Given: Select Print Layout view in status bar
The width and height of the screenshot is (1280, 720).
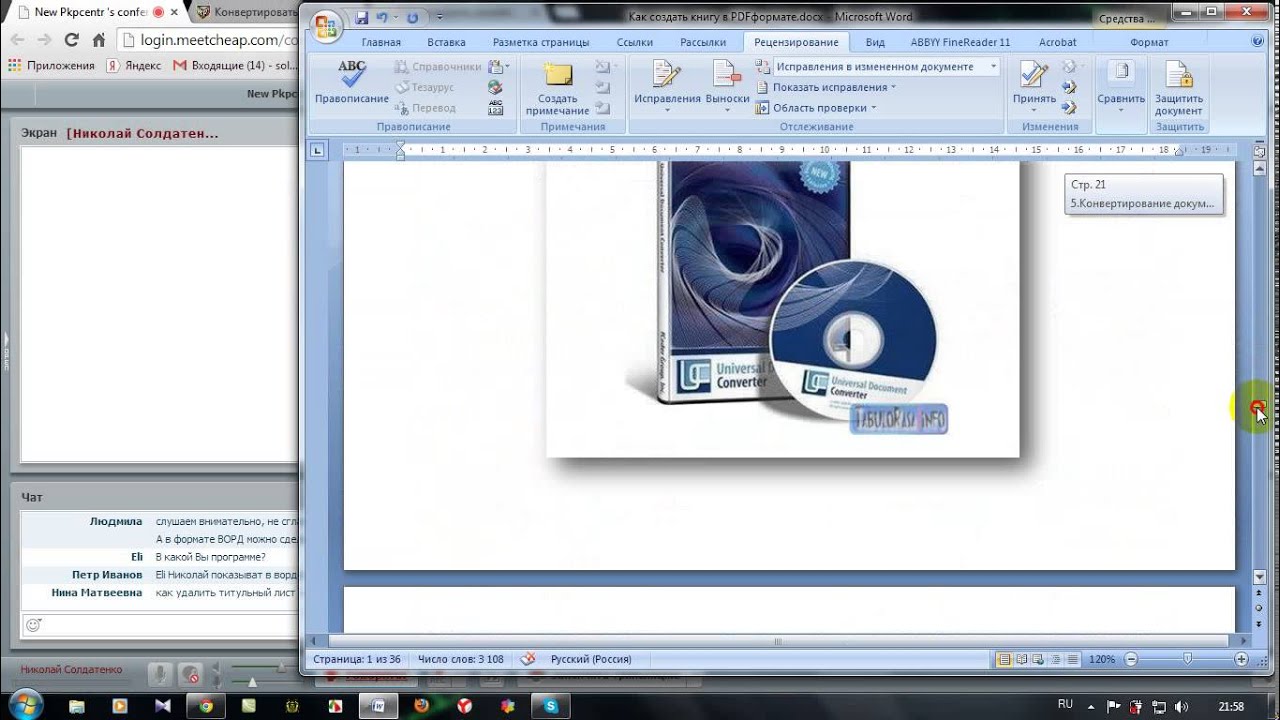Looking at the screenshot, I should 1004,659.
